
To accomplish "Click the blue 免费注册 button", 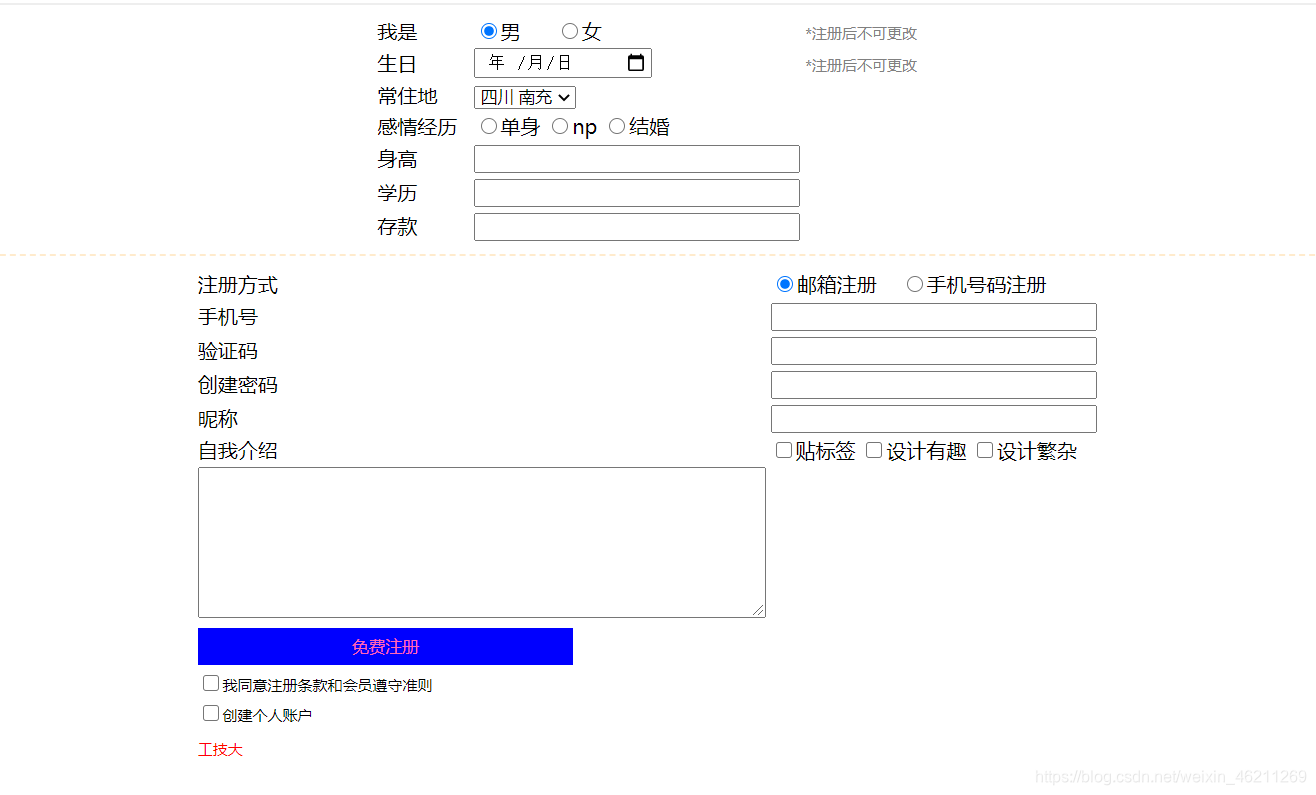I will (x=385, y=647).
